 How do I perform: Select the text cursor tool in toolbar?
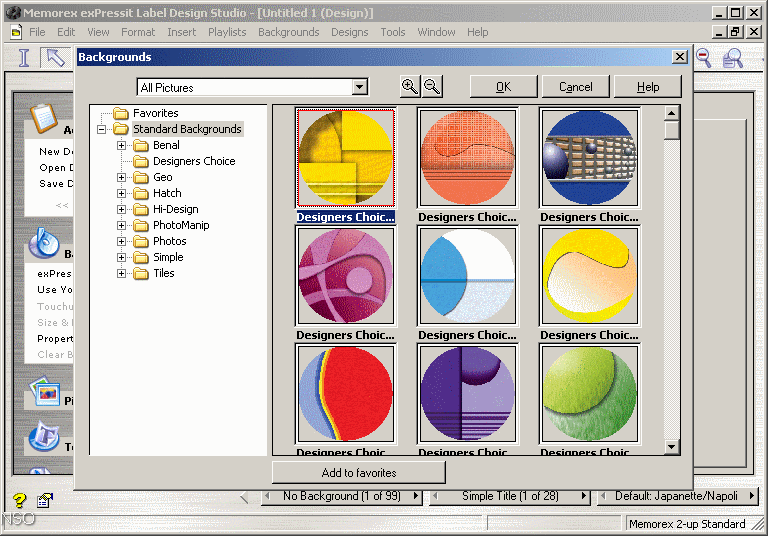tap(24, 58)
